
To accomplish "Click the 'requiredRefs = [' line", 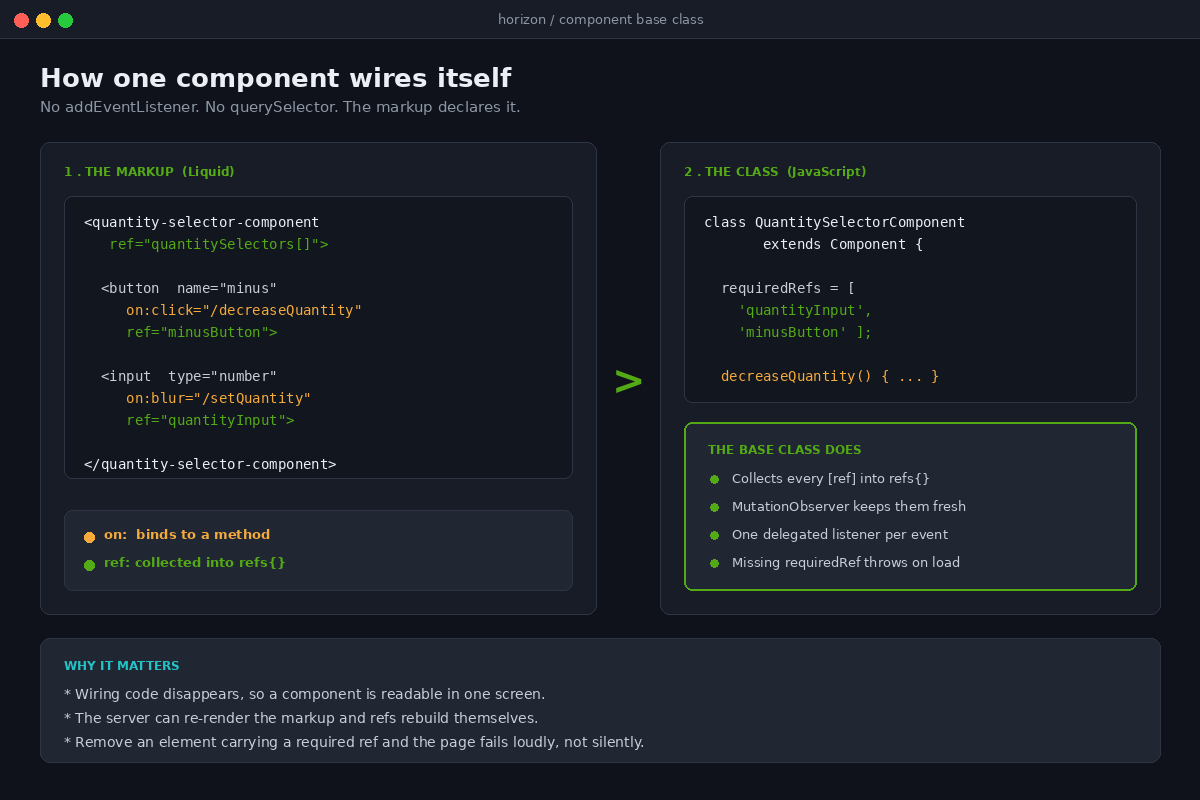I will coord(788,288).
